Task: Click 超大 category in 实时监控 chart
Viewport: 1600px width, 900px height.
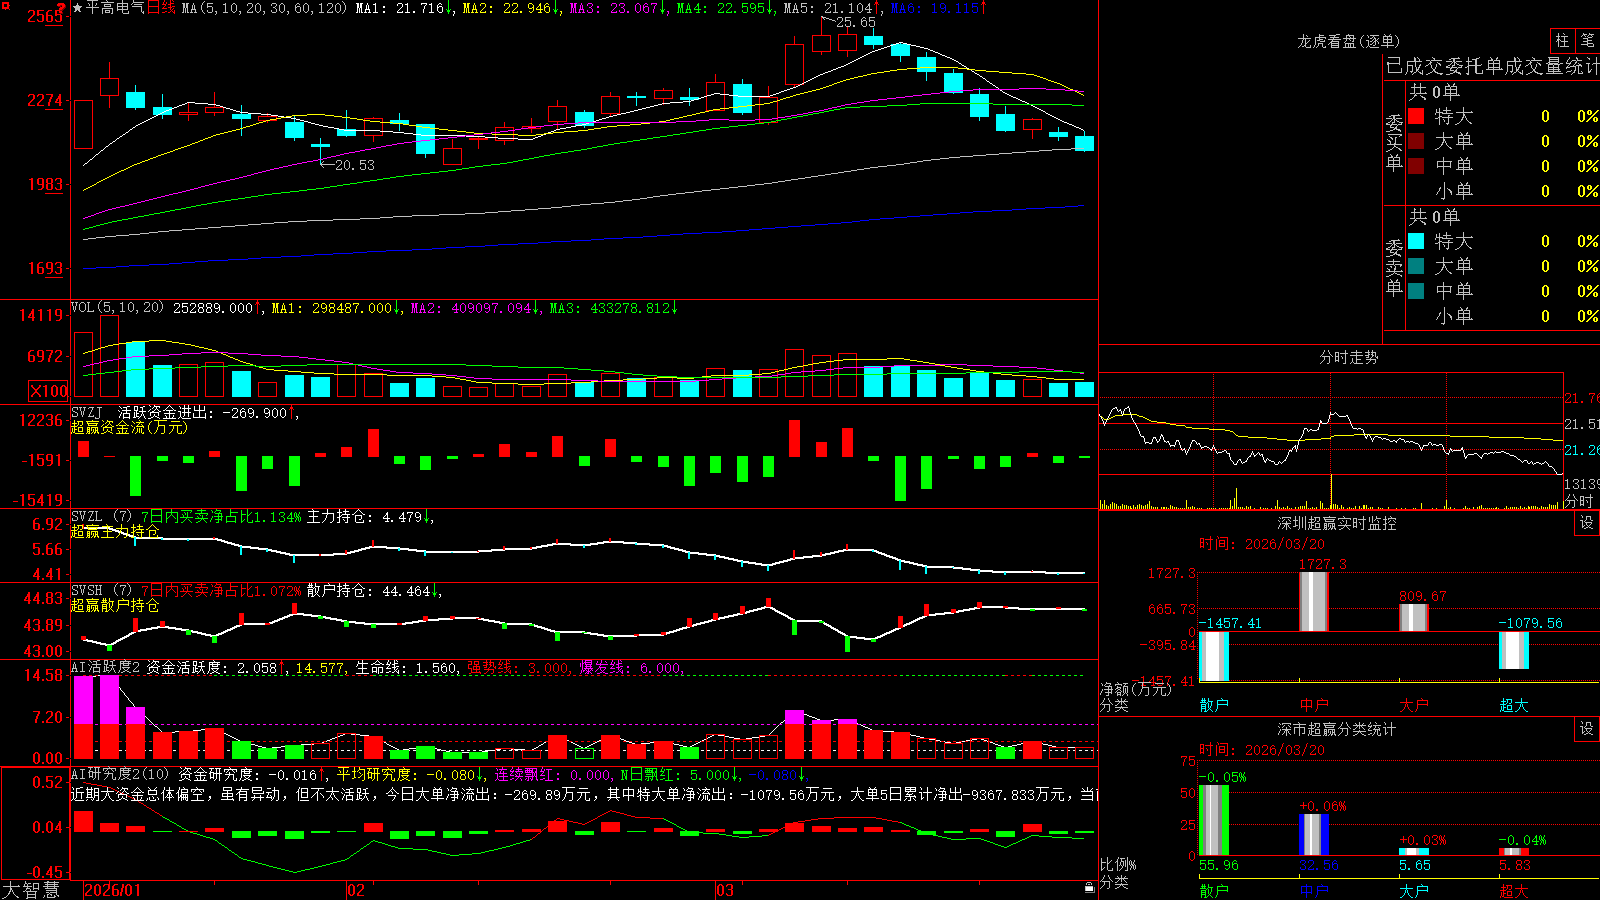Action: tap(1514, 705)
